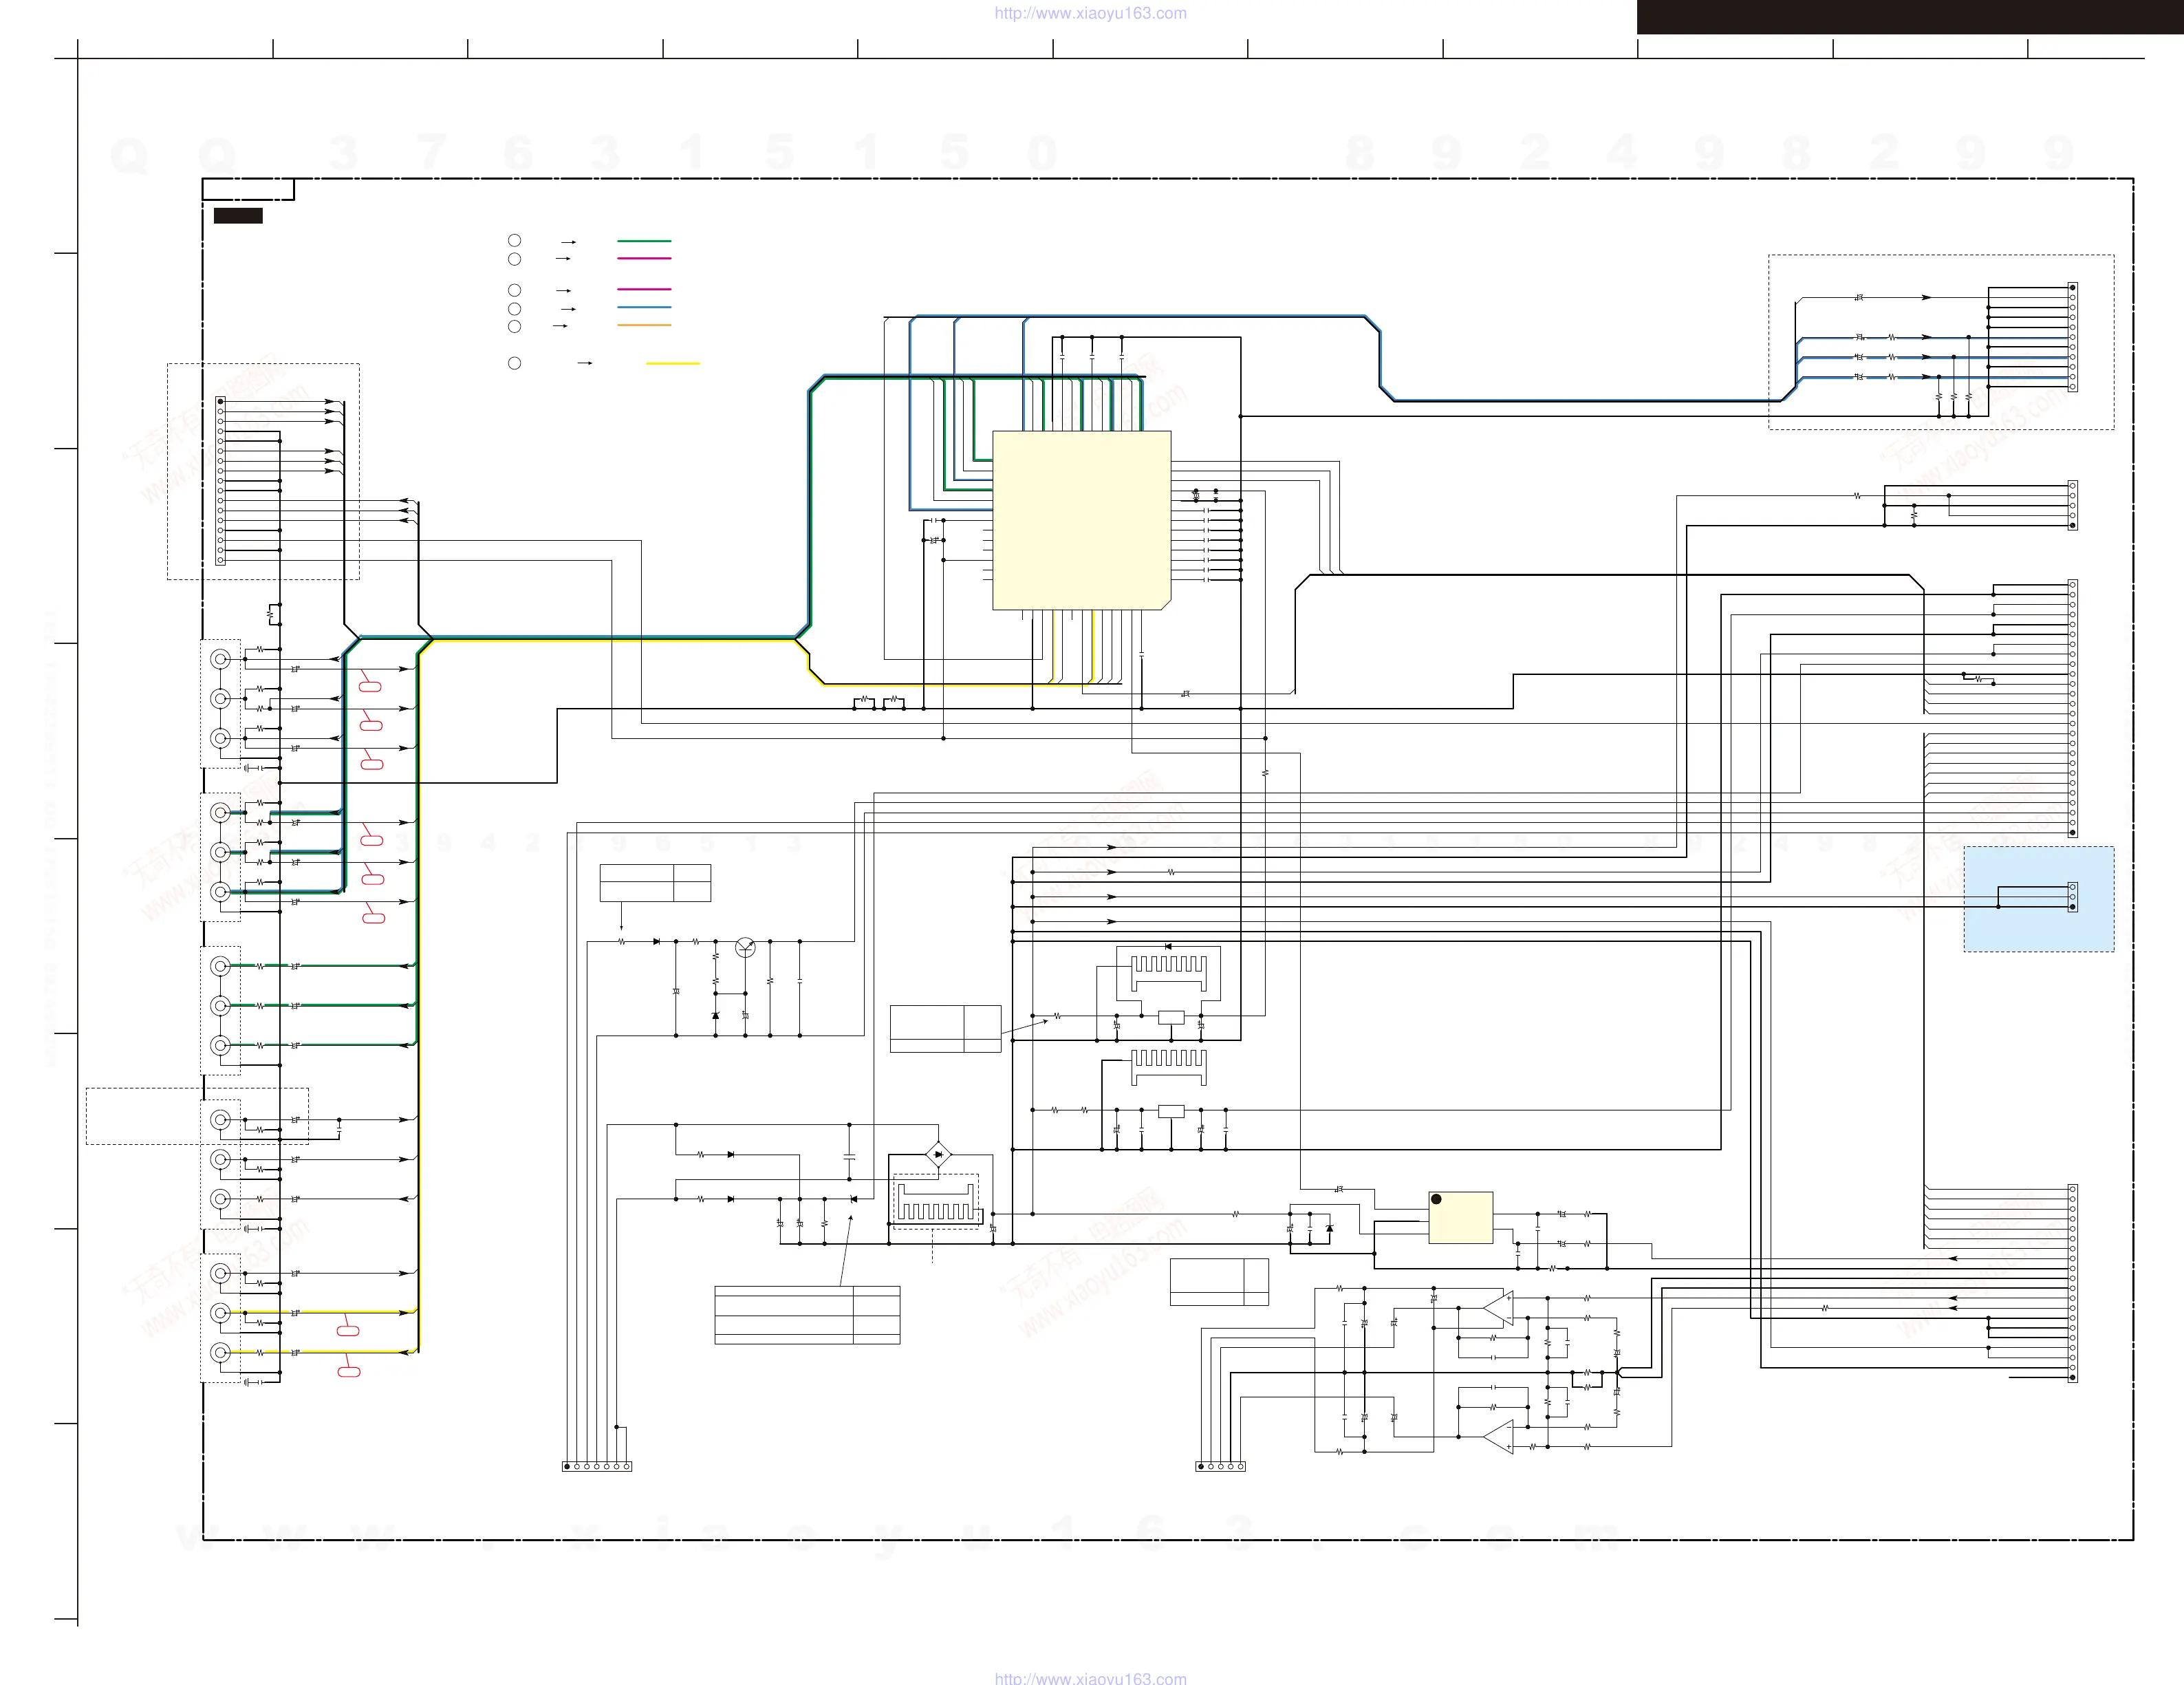Click the yellow legend signal line

[x=672, y=363]
